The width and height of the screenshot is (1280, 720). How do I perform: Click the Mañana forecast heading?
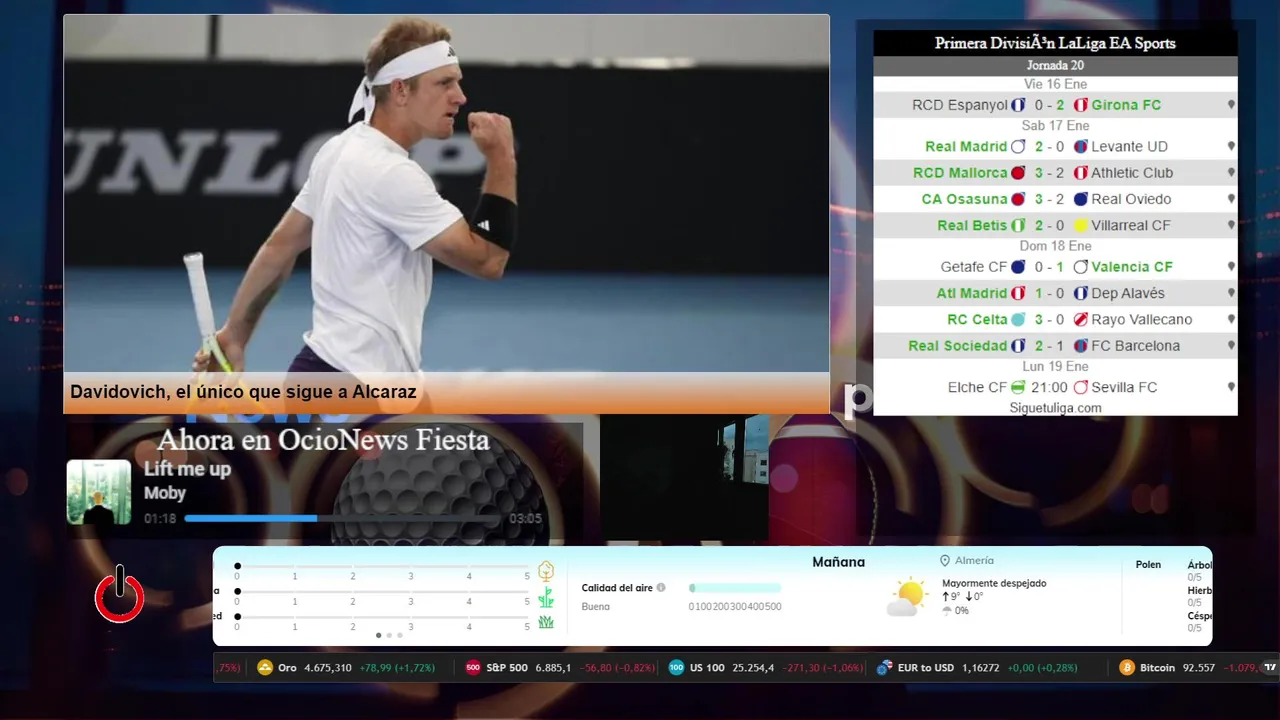coord(838,562)
